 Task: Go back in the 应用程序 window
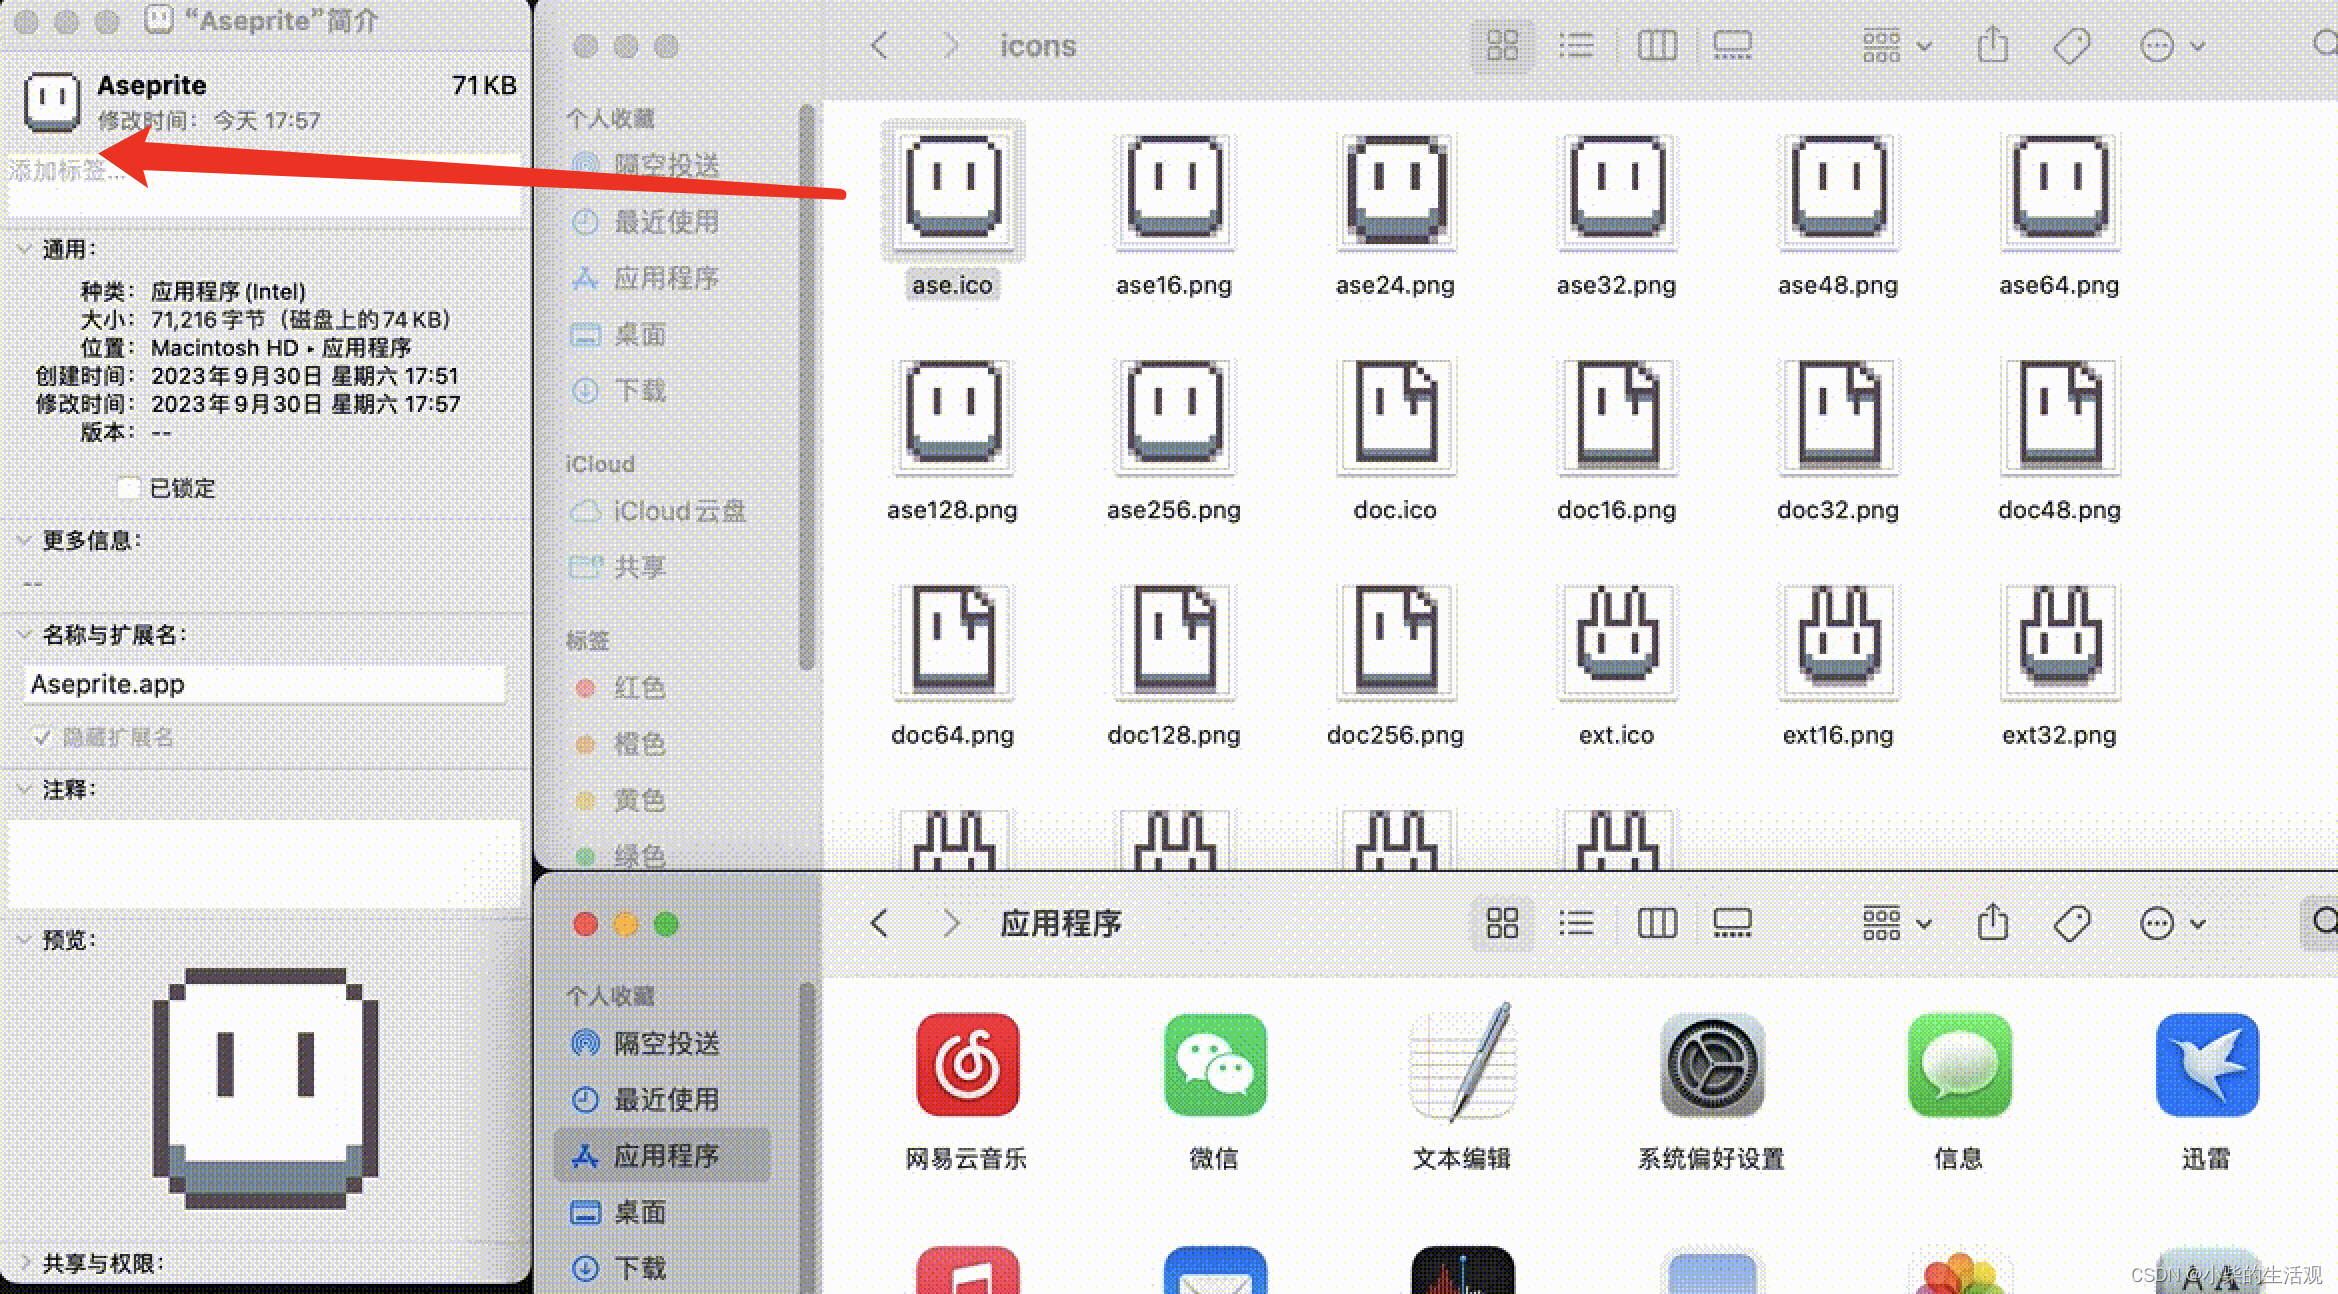(880, 923)
